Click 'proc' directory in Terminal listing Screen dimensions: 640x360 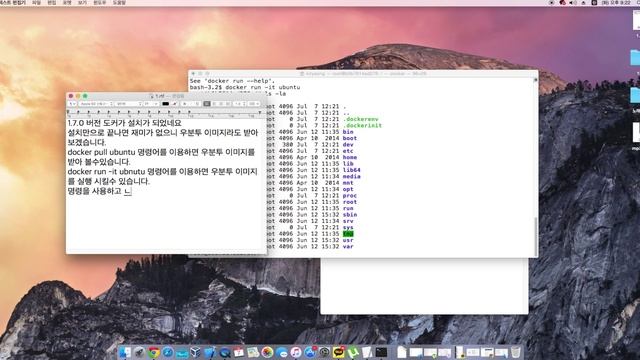pos(349,196)
